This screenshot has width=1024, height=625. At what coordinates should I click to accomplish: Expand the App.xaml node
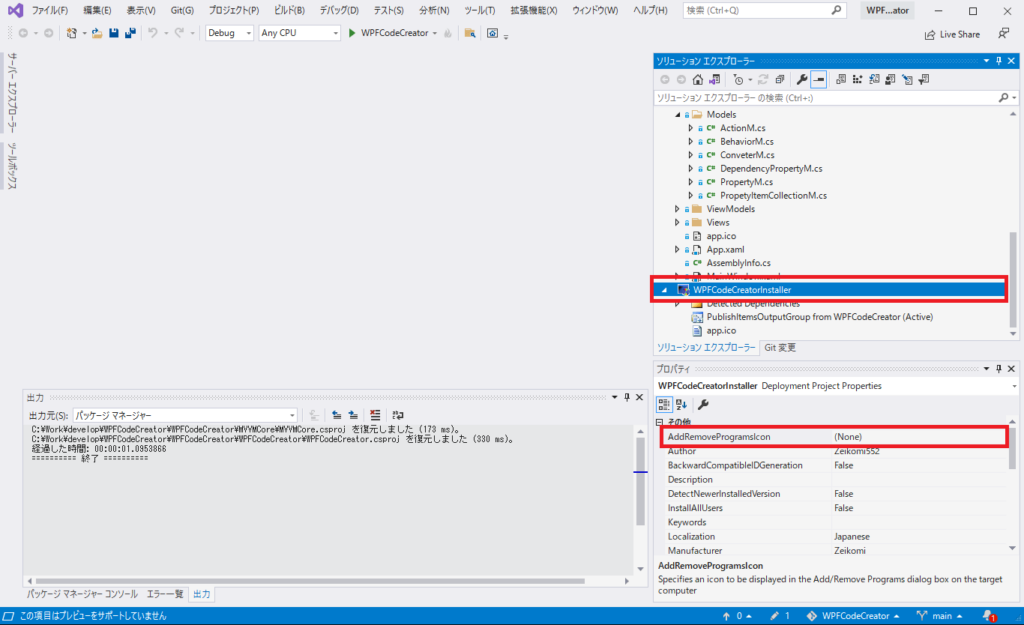(677, 249)
